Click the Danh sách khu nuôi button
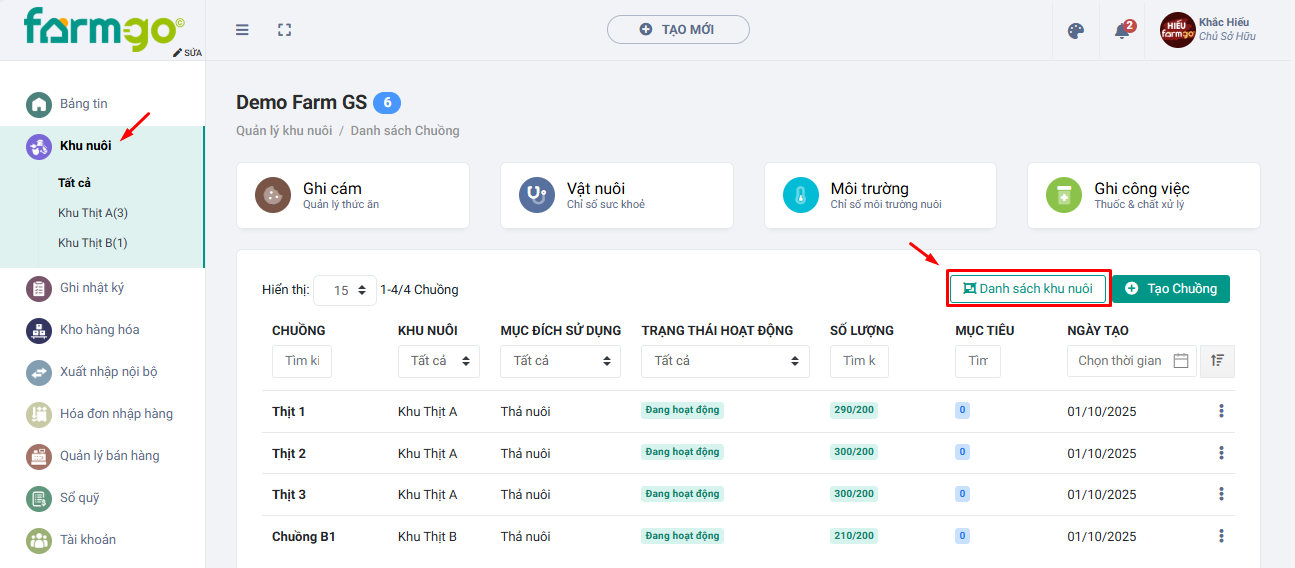 coord(1027,288)
